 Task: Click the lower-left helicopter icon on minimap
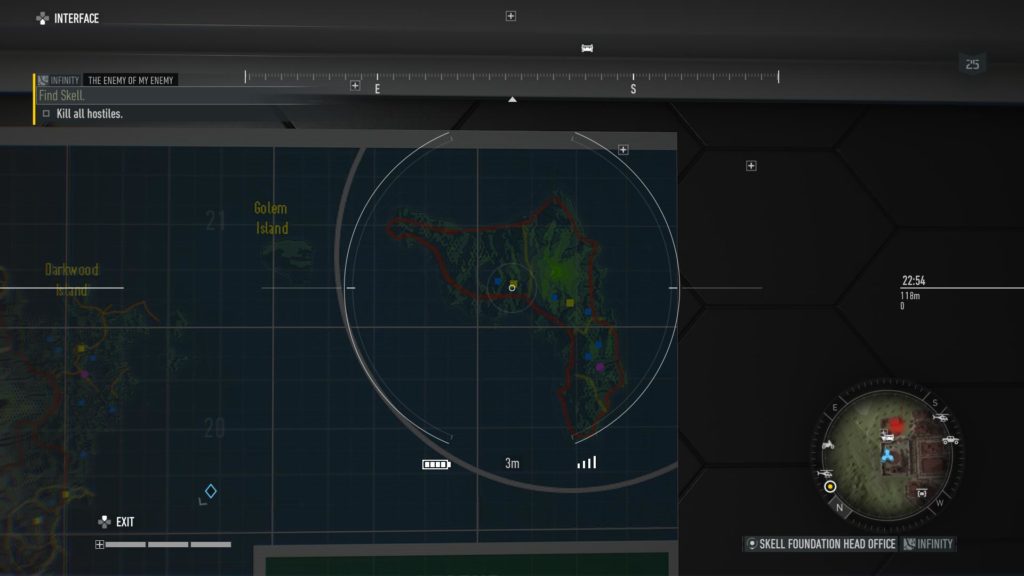click(824, 472)
